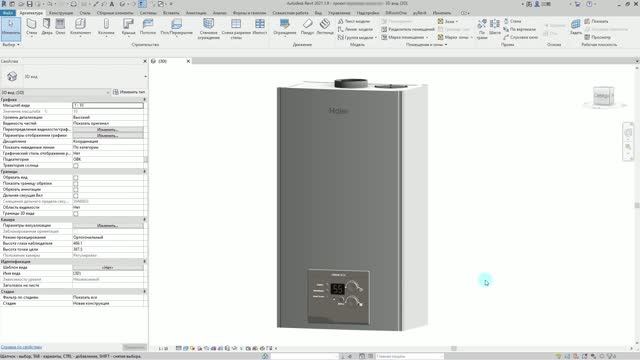
Task: Click the ViewCube in the 3D view
Action: click(x=603, y=96)
